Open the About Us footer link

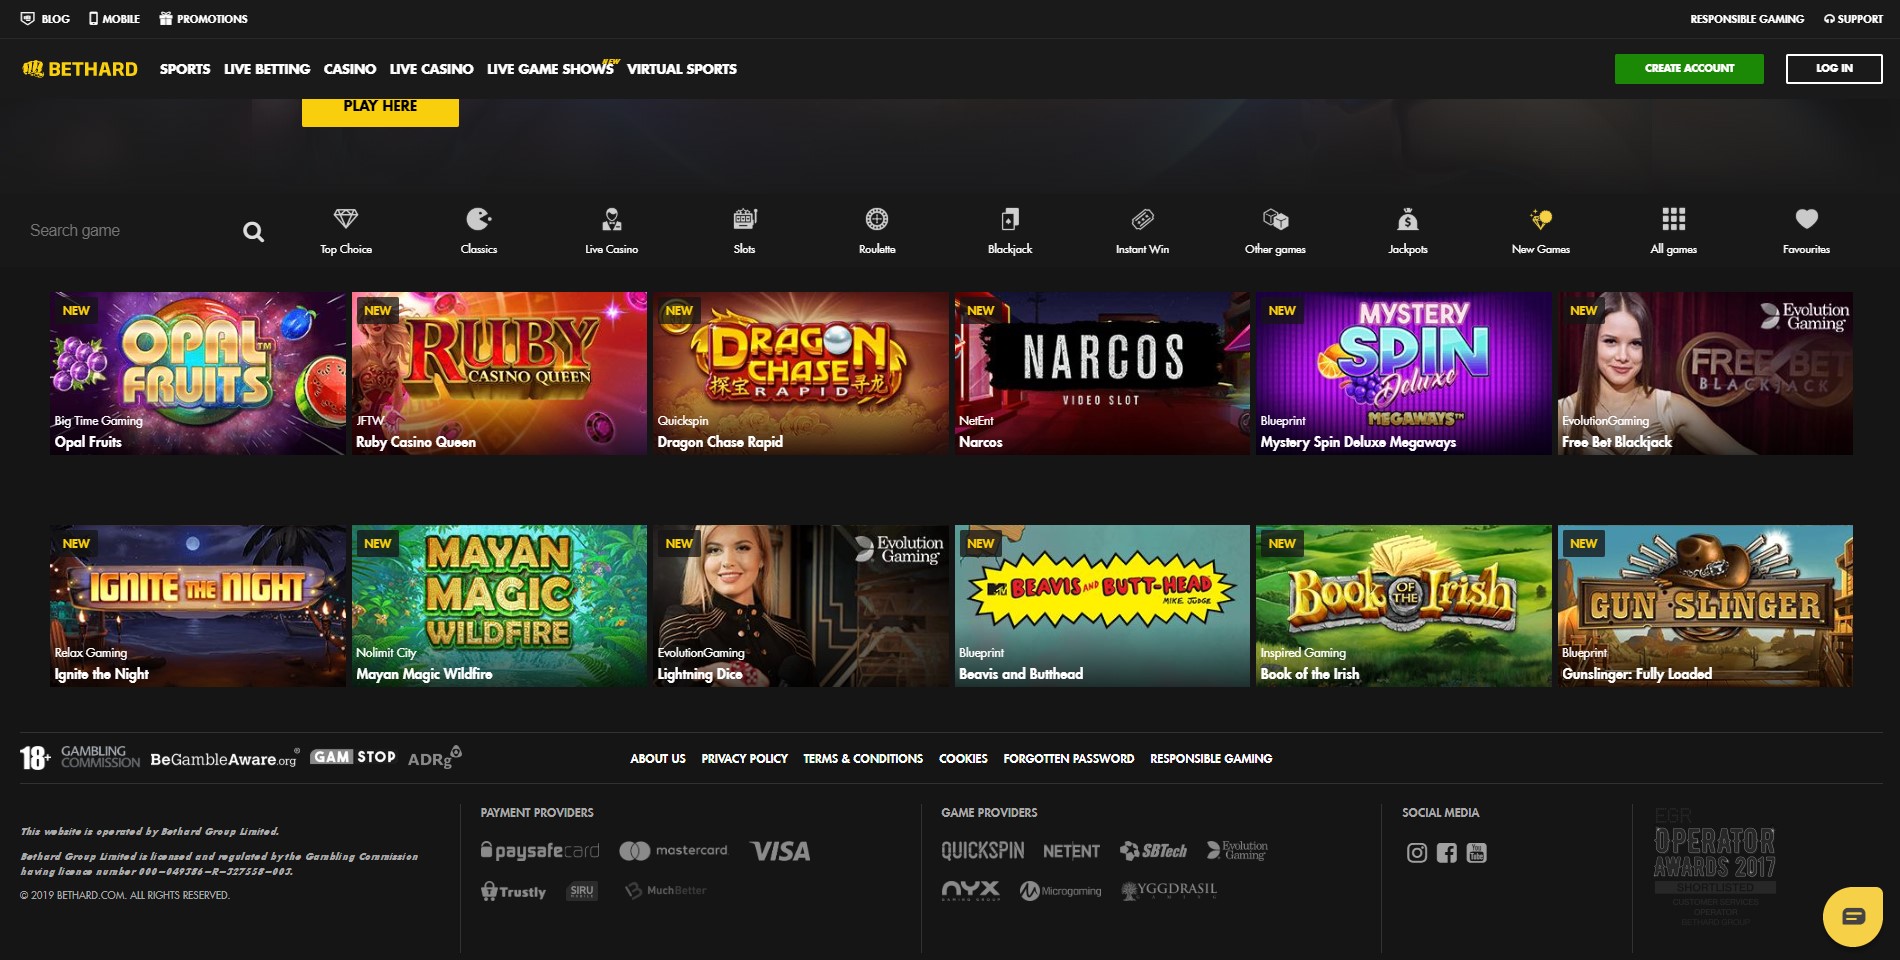pyautogui.click(x=658, y=759)
